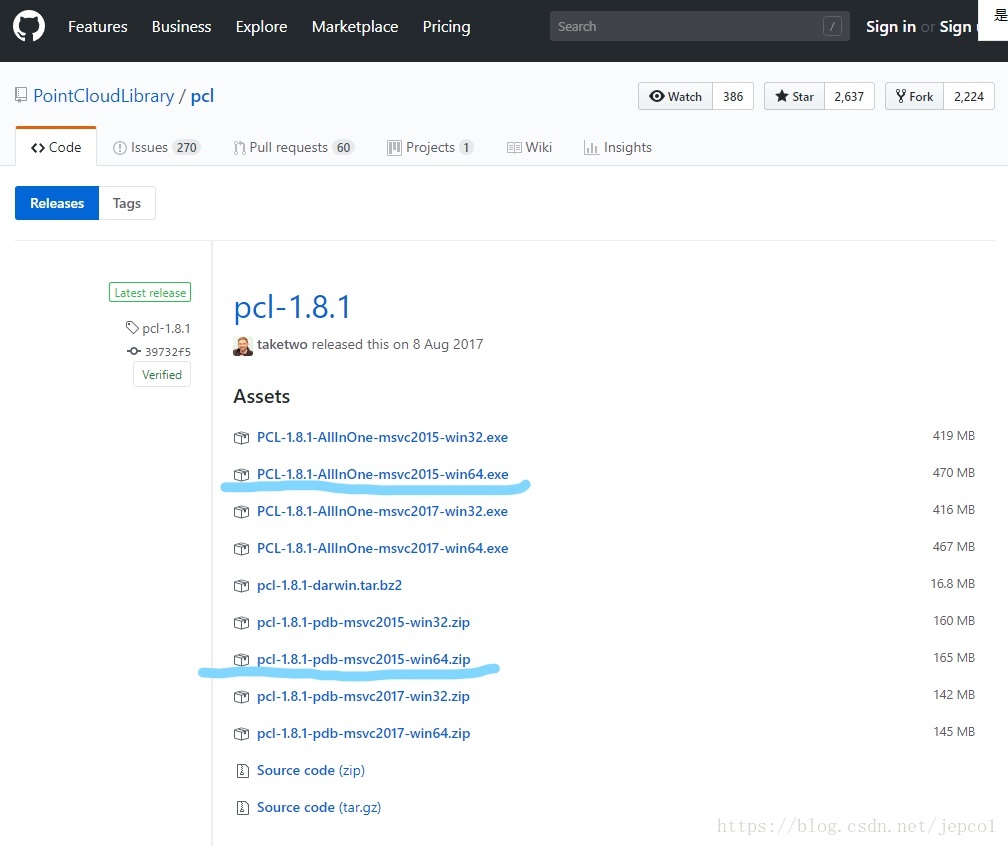Watch the pcl repository

pyautogui.click(x=675, y=96)
